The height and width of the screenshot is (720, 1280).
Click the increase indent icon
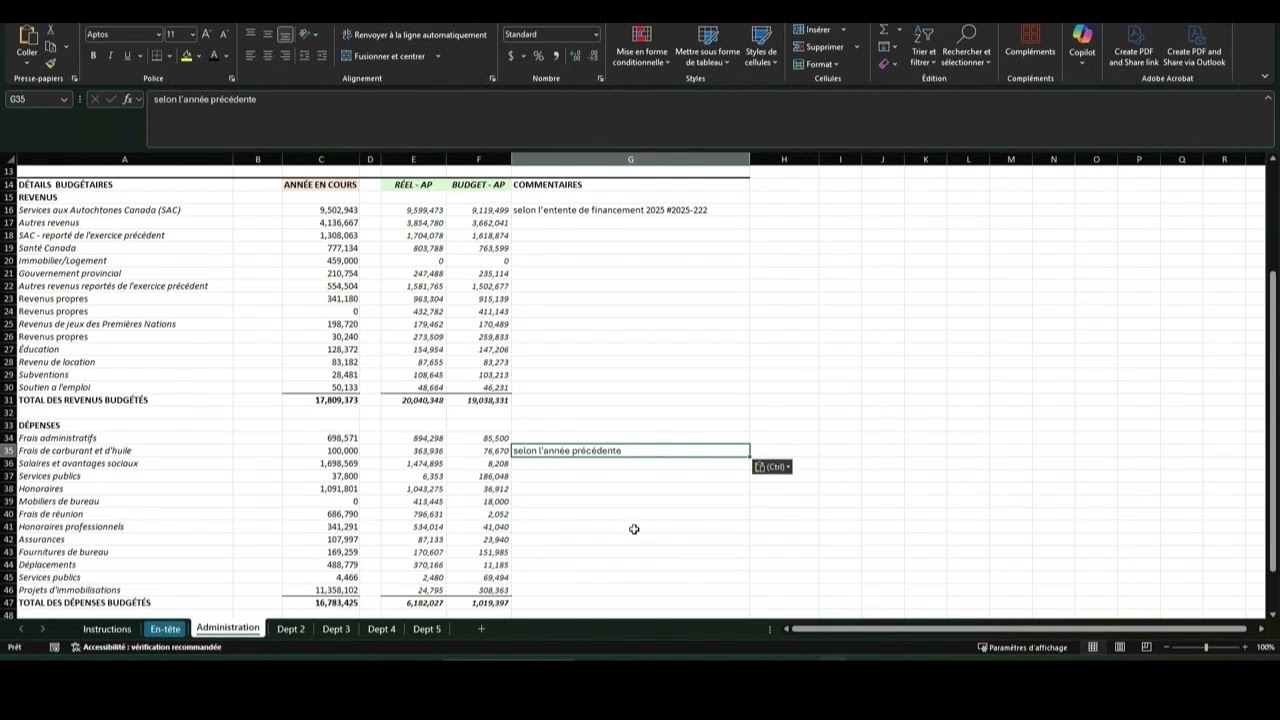[322, 56]
